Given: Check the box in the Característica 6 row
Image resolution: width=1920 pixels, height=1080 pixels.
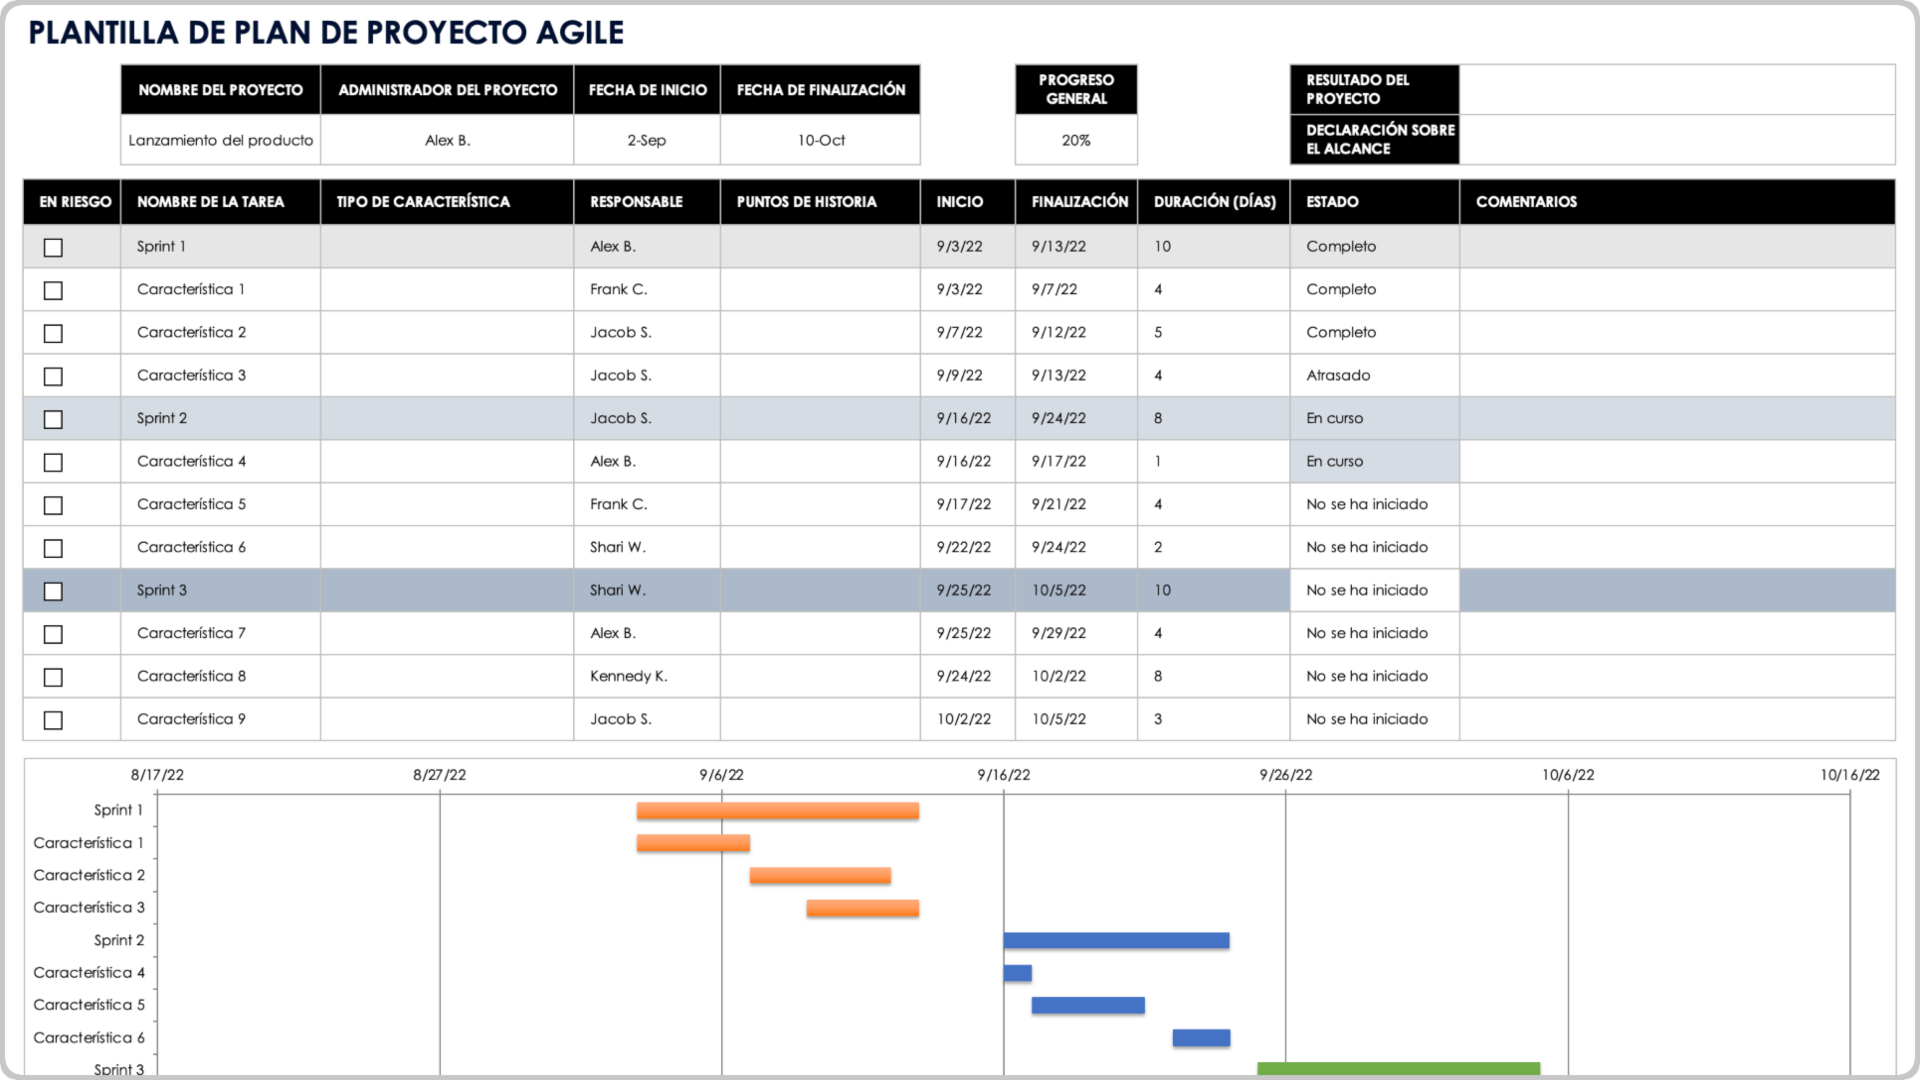Looking at the screenshot, I should 53,548.
